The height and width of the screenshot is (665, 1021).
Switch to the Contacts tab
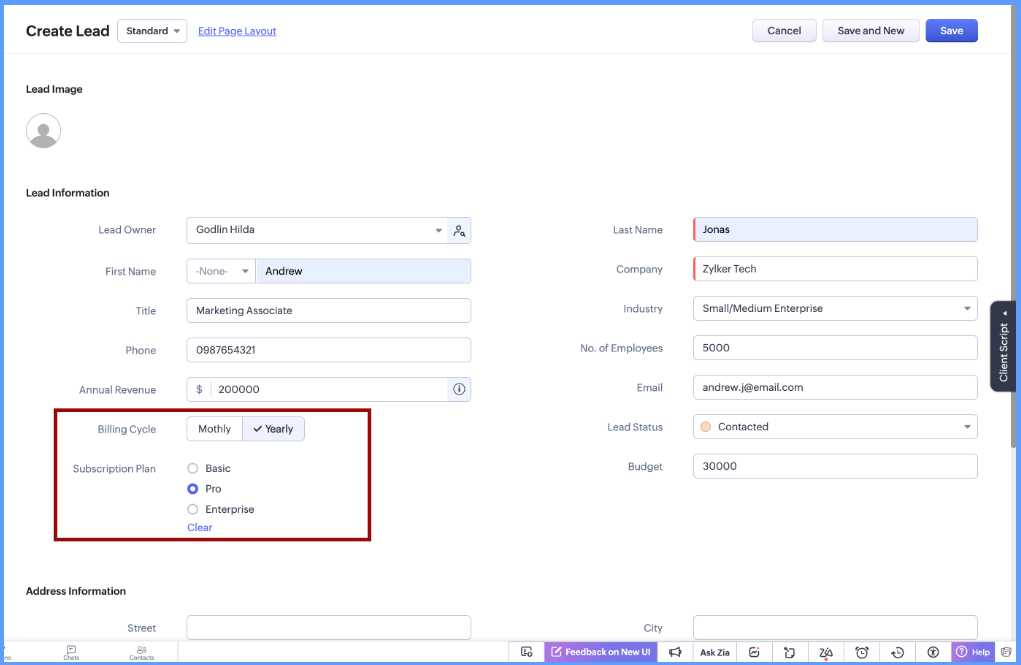(x=141, y=652)
